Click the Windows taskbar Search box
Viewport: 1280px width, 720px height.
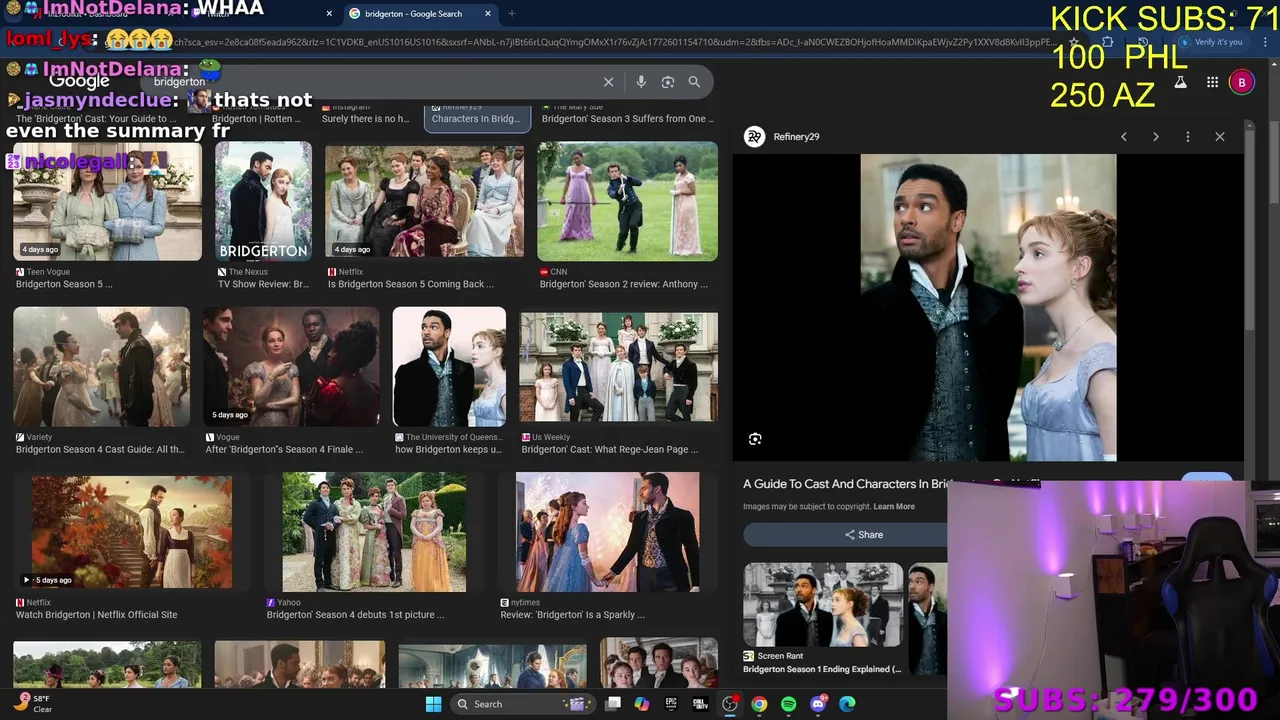(521, 704)
